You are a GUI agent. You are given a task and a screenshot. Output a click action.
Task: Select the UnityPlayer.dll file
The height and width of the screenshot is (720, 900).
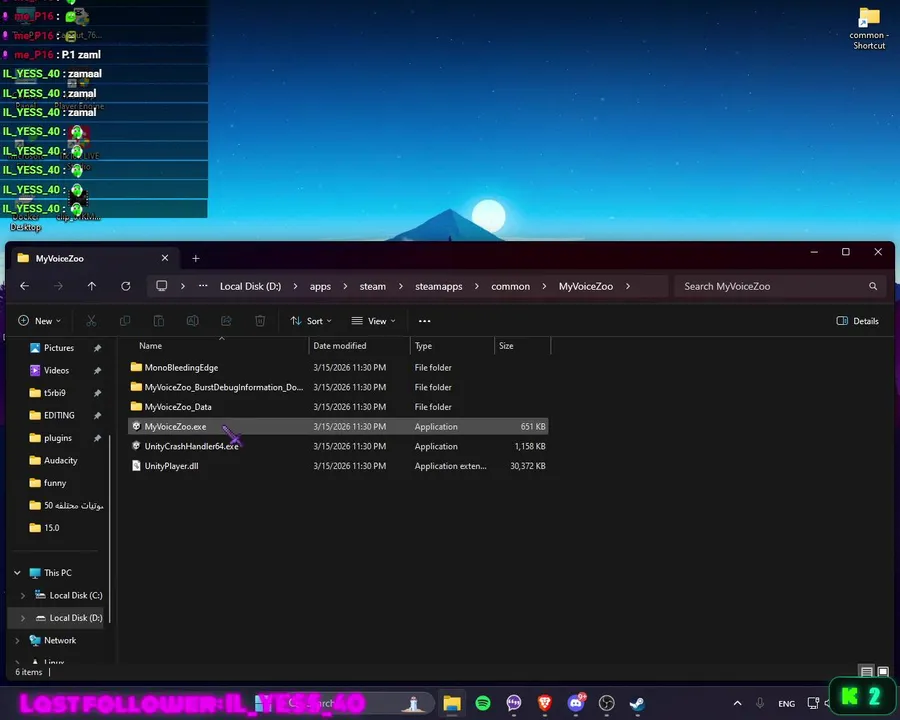point(338,466)
